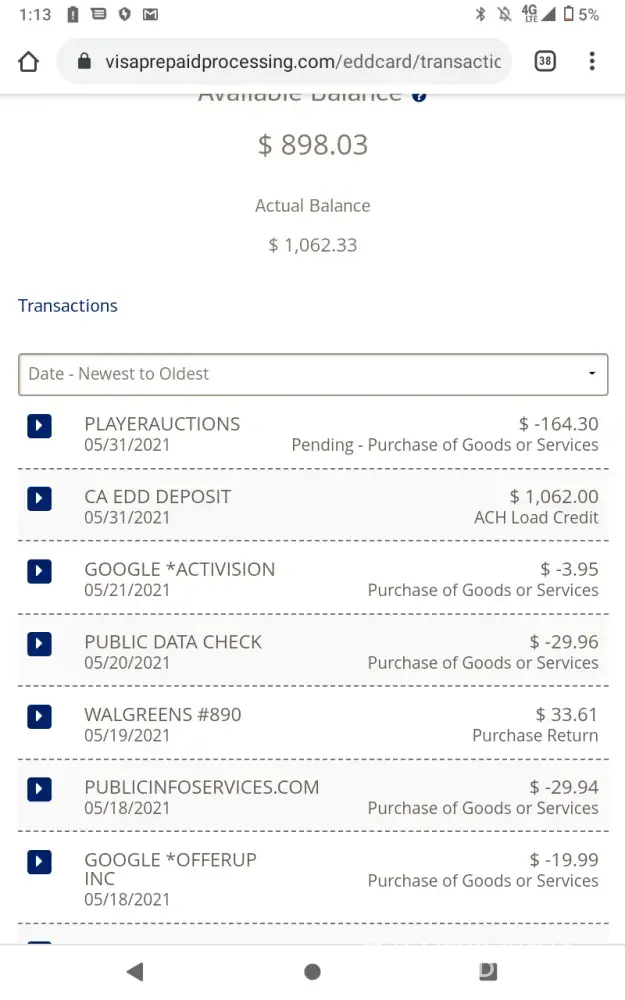Tap the padlock icon in address bar

click(85, 62)
